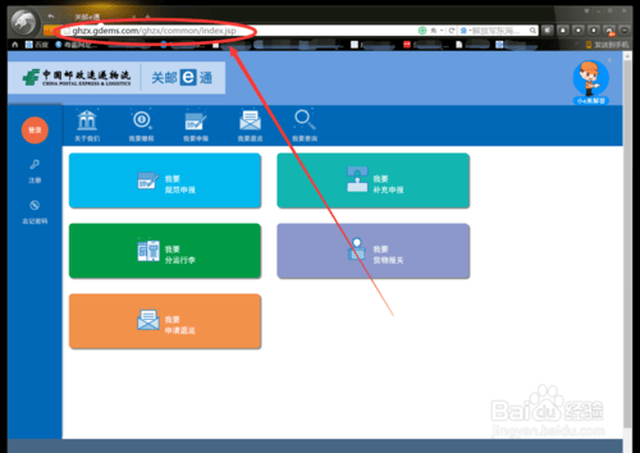The image size is (640, 453).
Task: Click the 发送到手机 bookmark bar button
Action: tap(607, 45)
